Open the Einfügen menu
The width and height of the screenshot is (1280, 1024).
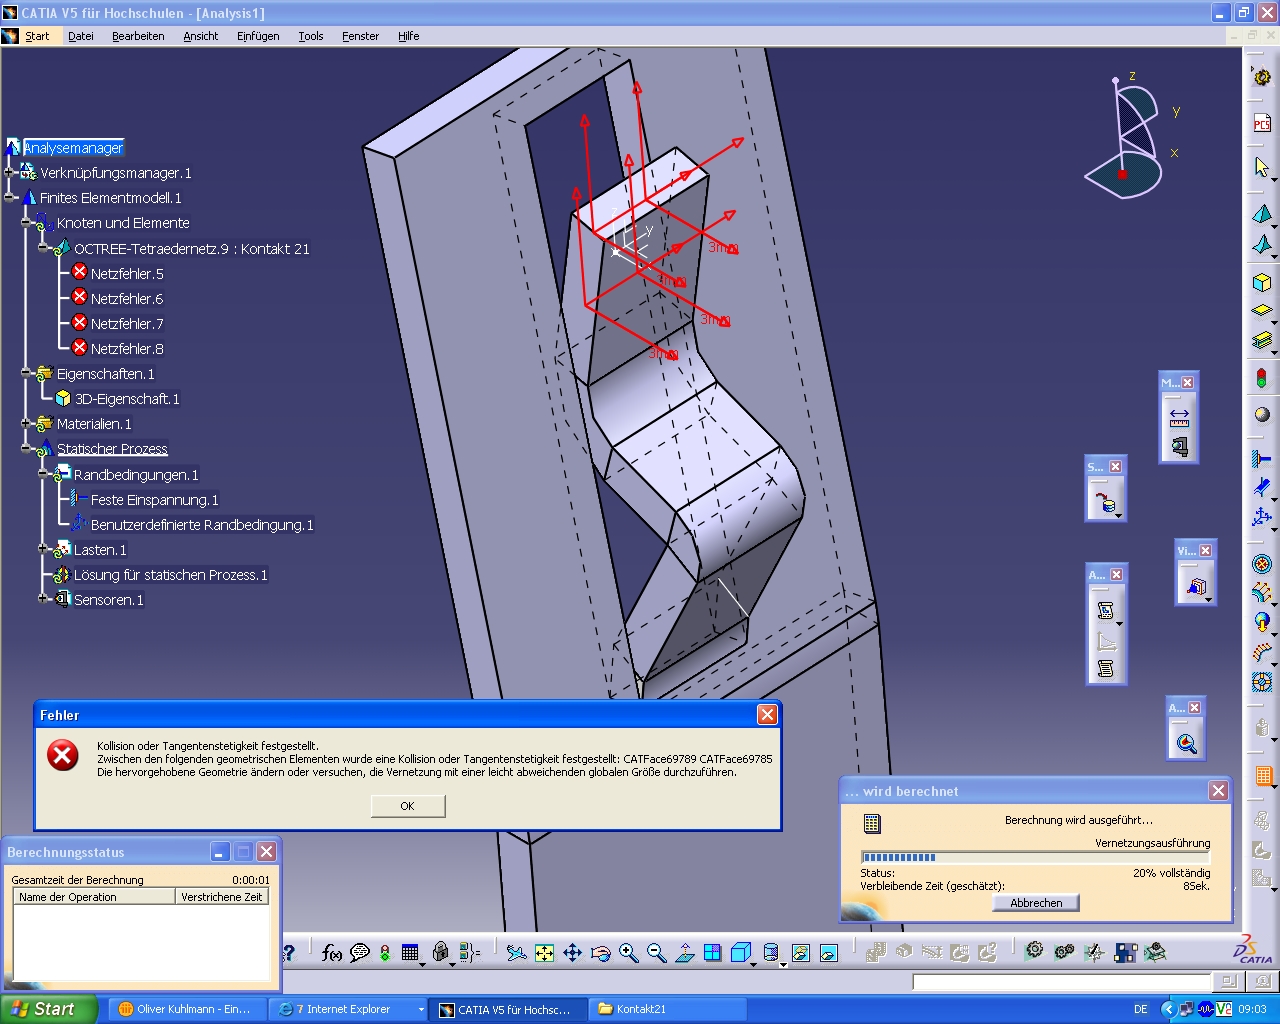[x=258, y=36]
